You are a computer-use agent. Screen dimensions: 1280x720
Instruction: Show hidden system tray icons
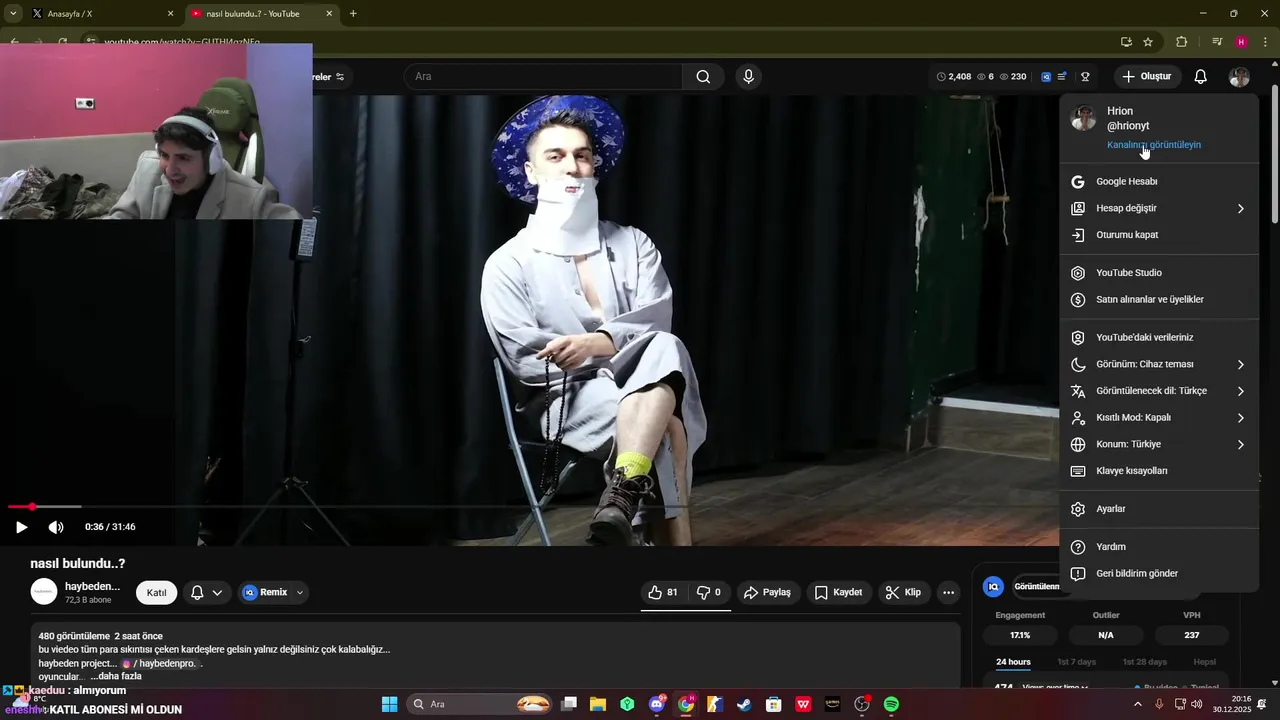tap(1137, 704)
